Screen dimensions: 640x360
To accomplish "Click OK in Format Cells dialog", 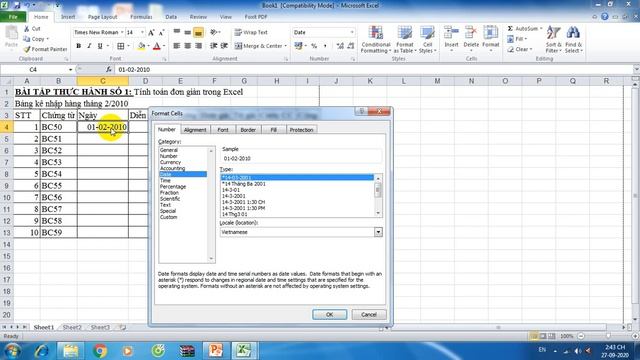I will [x=329, y=315].
